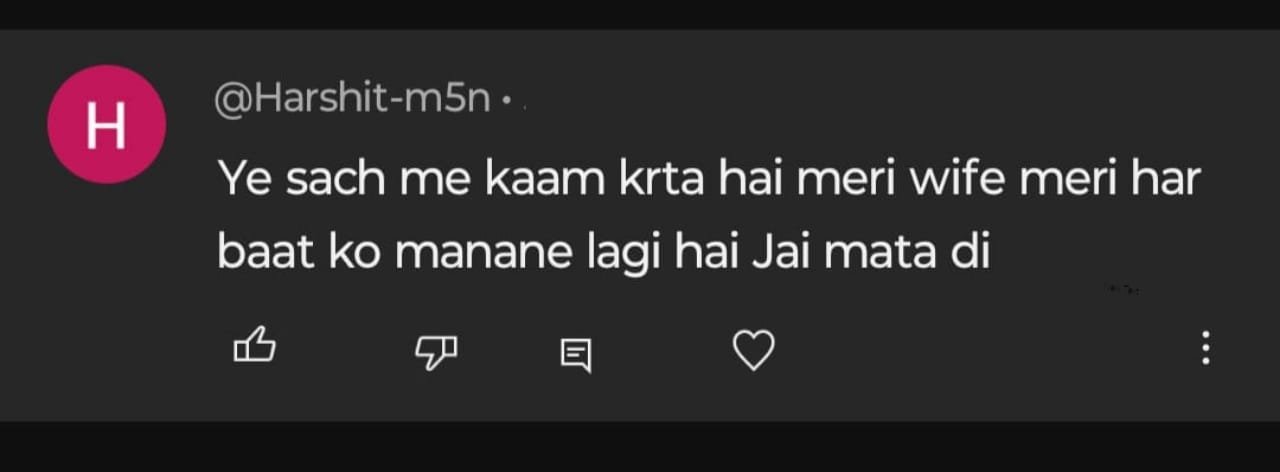Click the dot separator after the username
The height and width of the screenshot is (472, 1280).
click(507, 102)
